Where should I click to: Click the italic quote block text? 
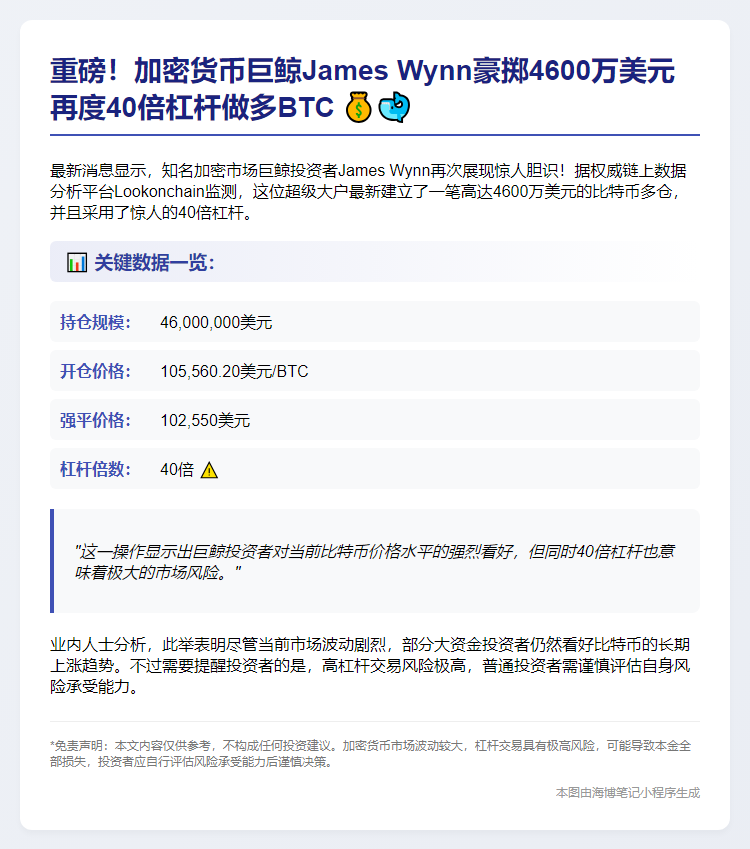[x=375, y=561]
